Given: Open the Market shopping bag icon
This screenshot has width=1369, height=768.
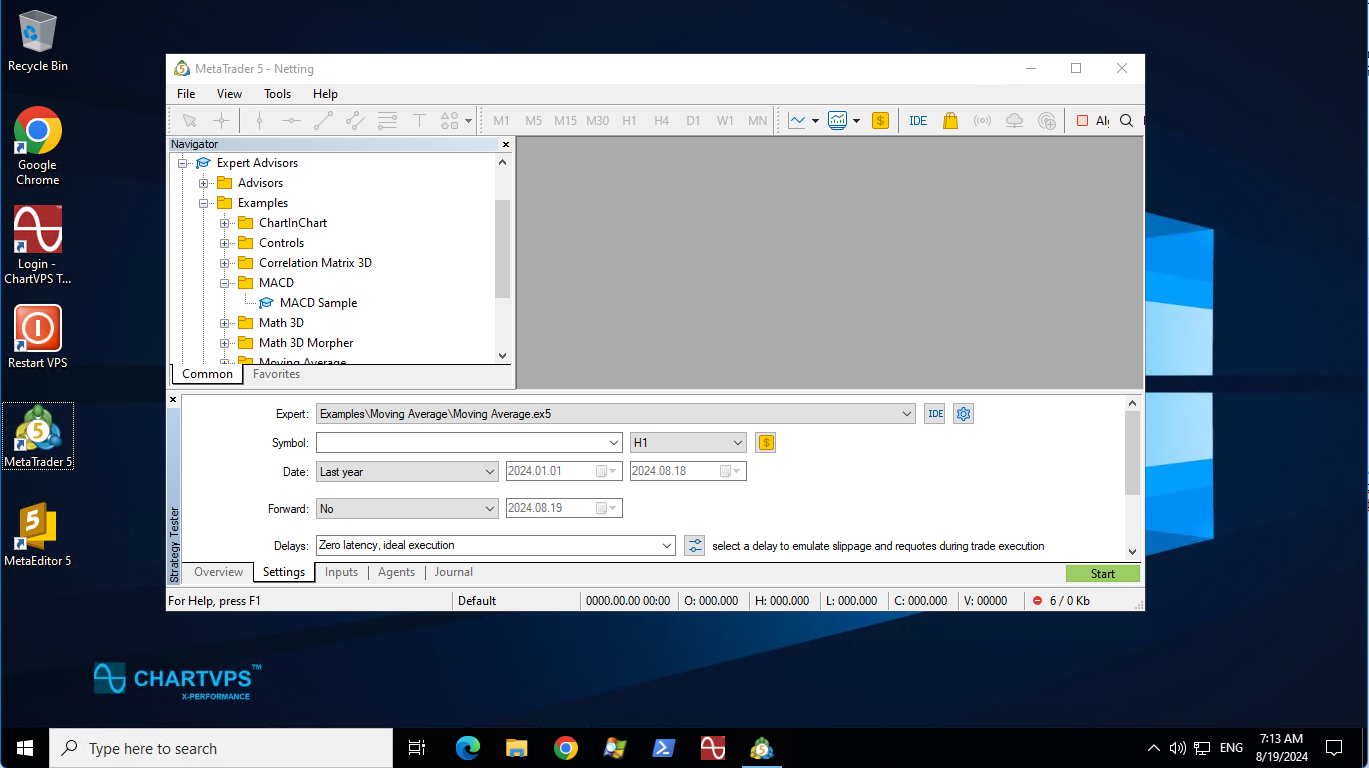Looking at the screenshot, I should pos(950,121).
